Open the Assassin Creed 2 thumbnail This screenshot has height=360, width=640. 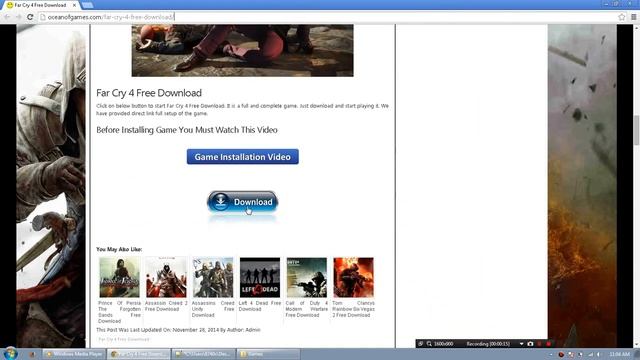coord(166,277)
